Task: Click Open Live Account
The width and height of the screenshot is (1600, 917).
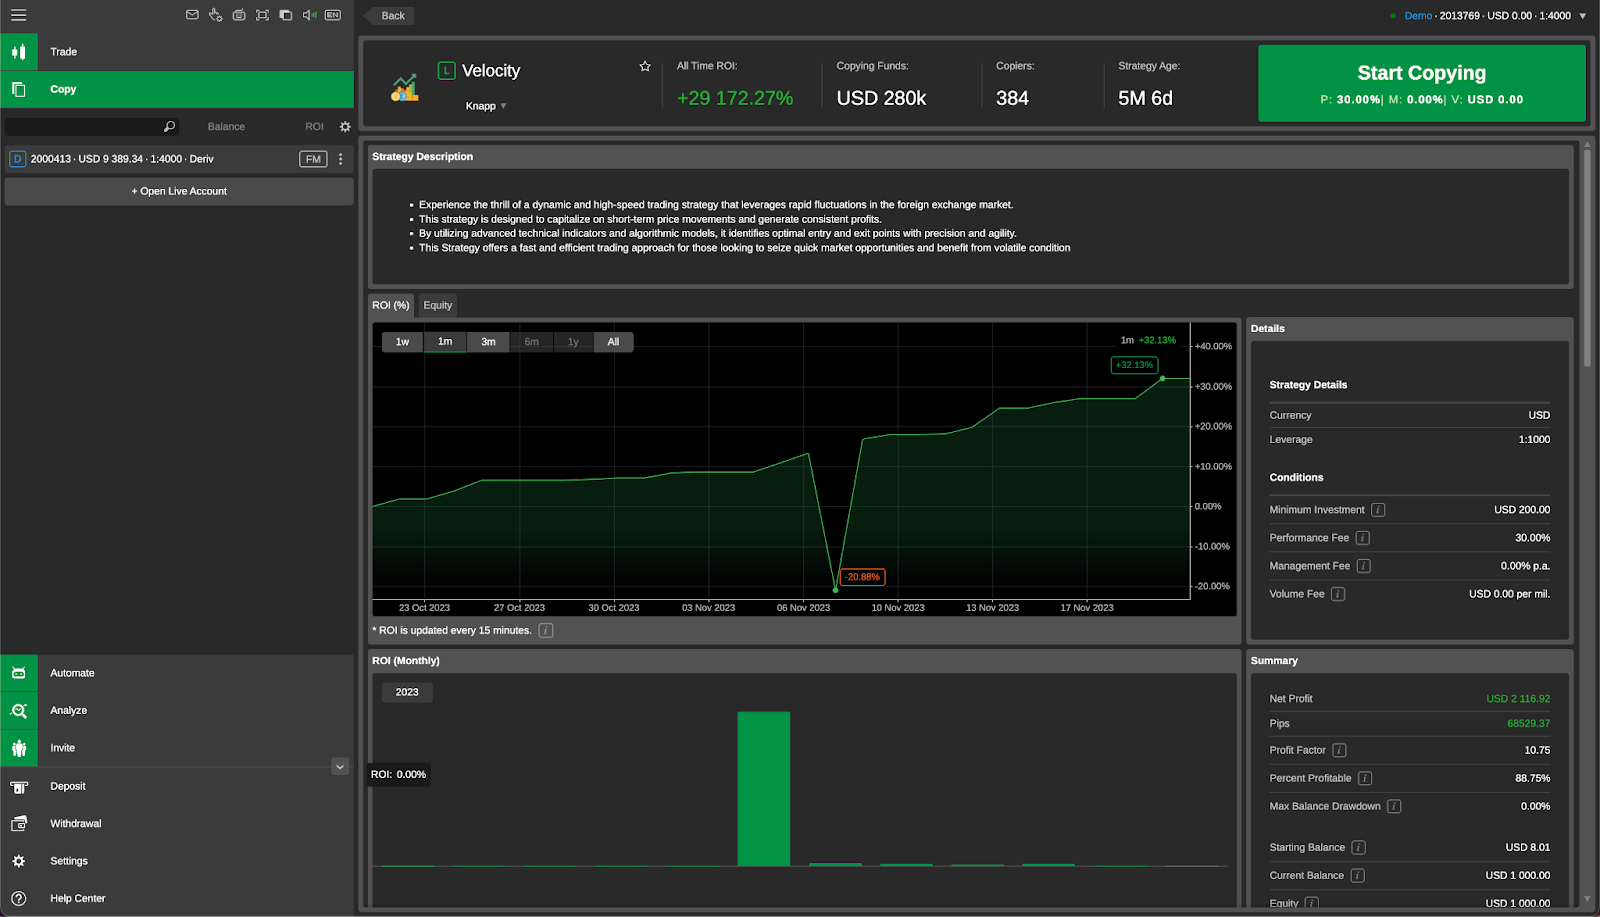Action: (178, 190)
